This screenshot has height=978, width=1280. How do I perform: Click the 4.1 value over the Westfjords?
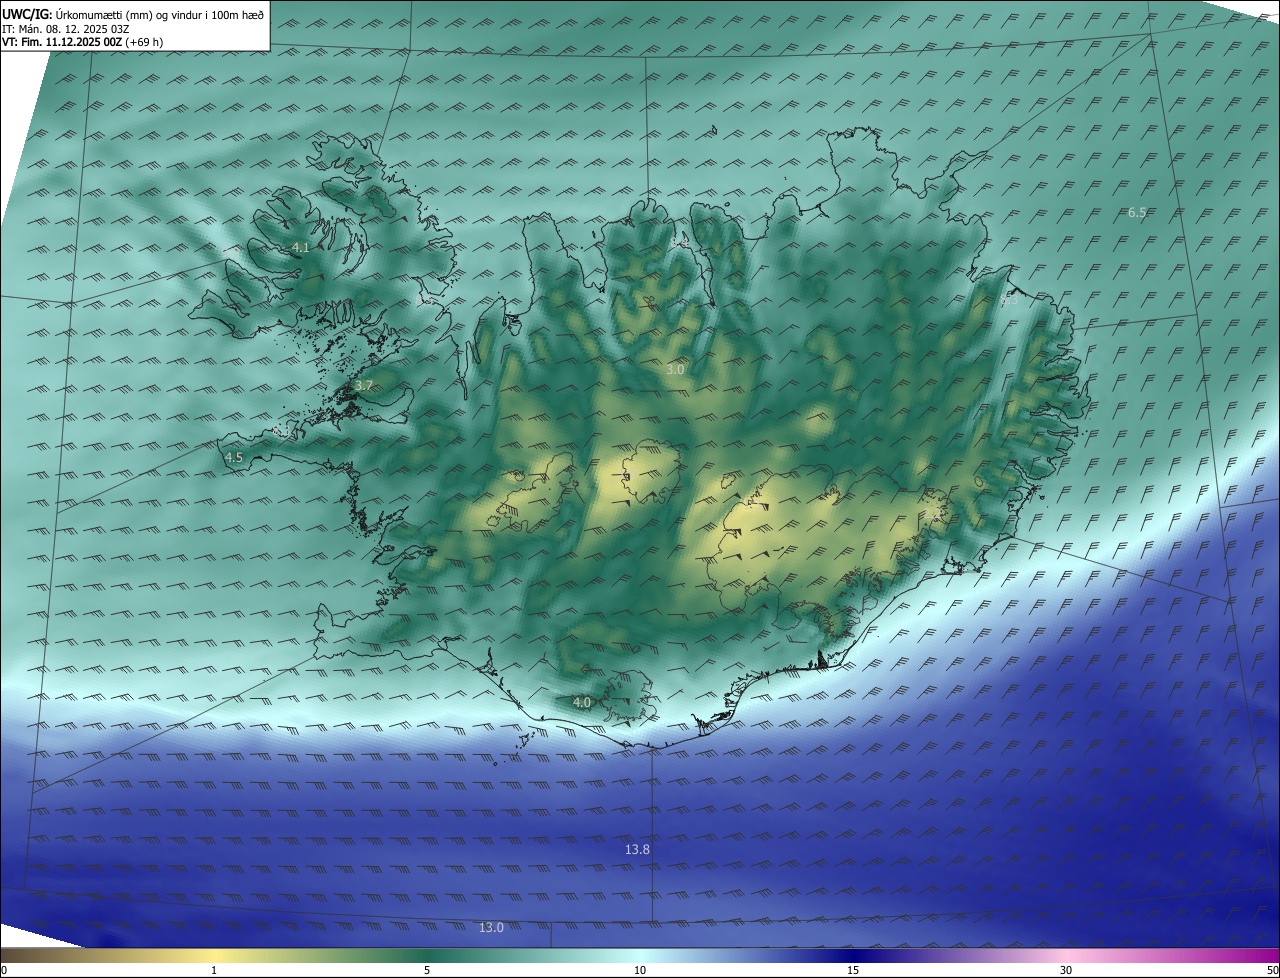pyautogui.click(x=301, y=247)
